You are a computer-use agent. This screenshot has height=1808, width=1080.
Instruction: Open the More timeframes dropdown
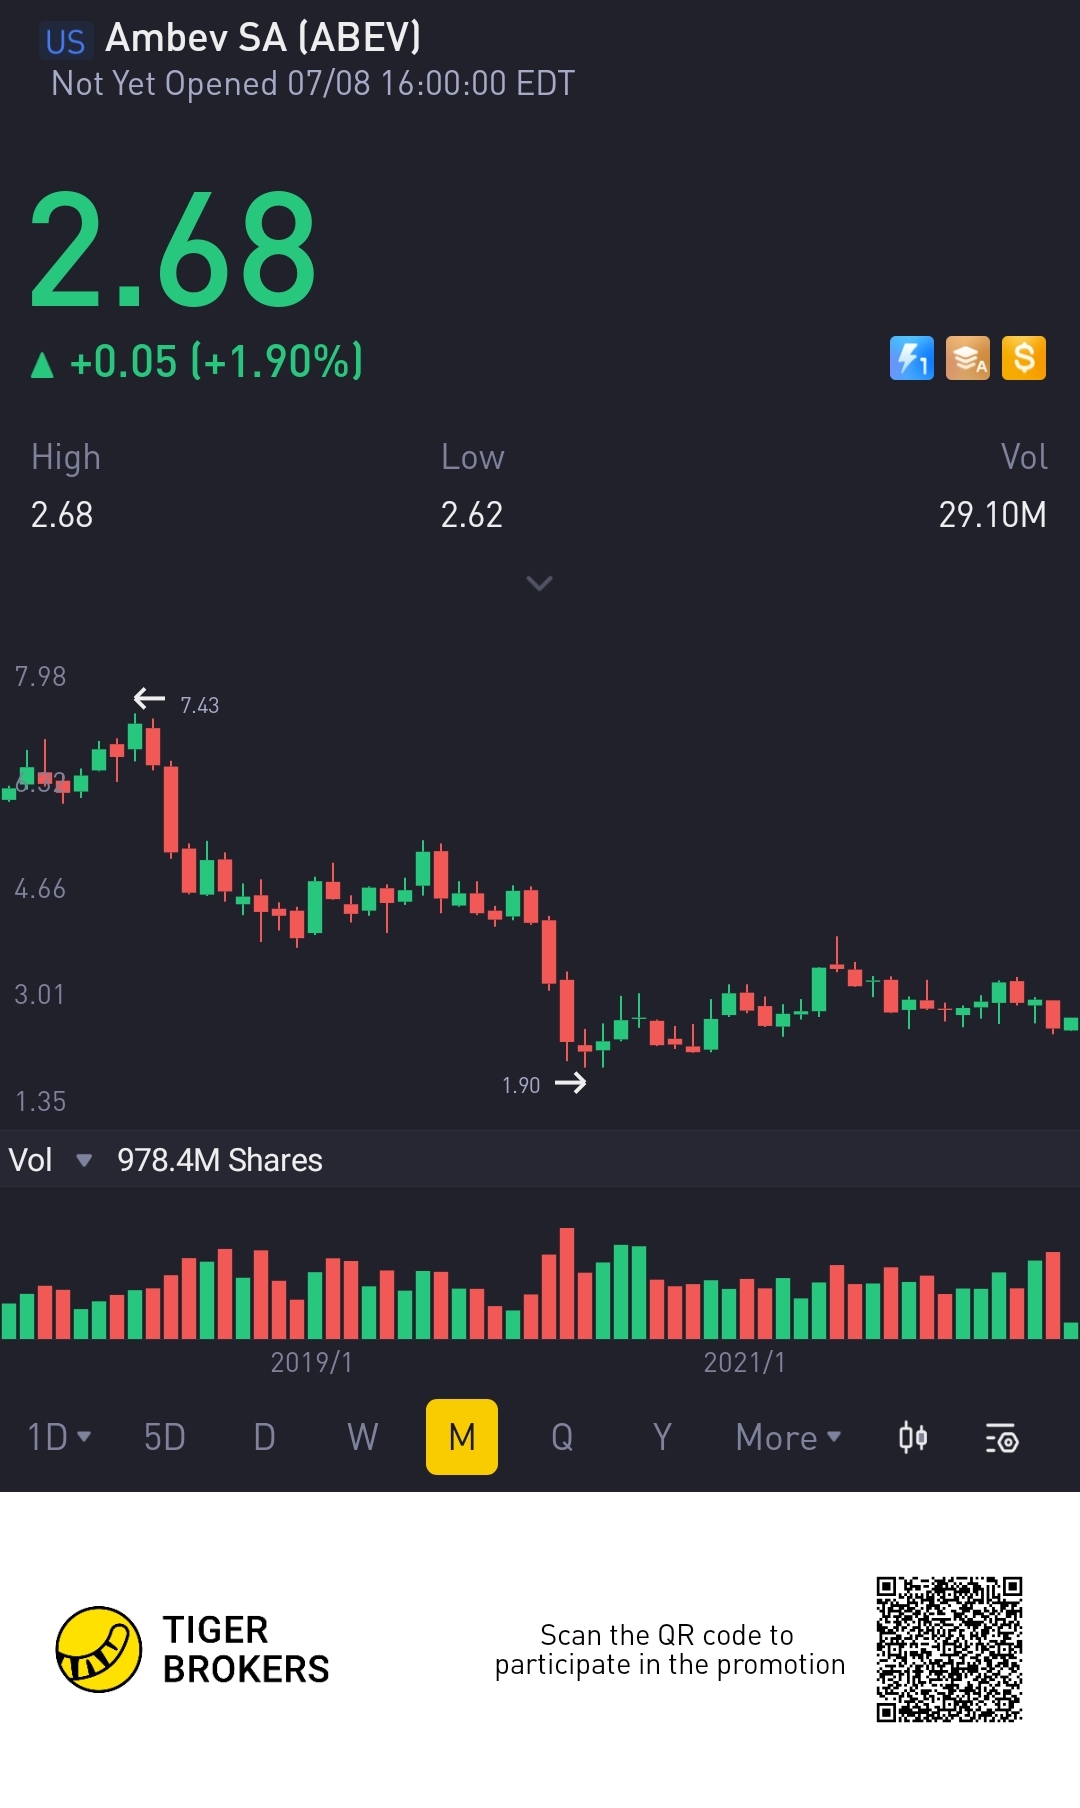(788, 1437)
